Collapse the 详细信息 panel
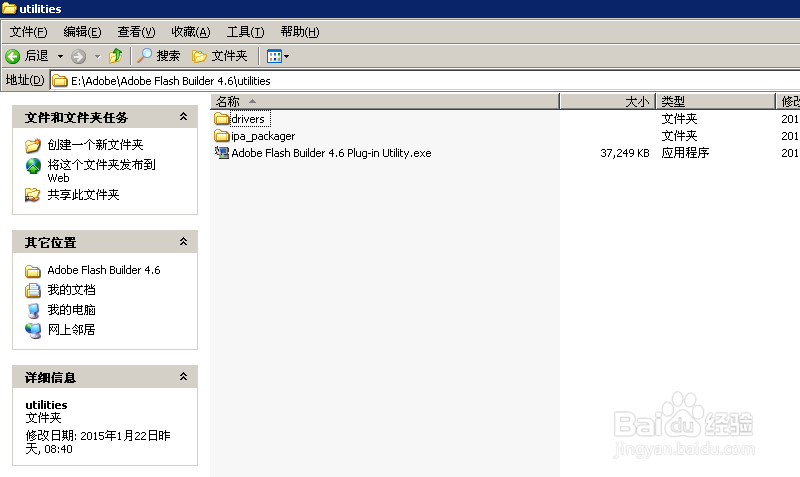800x477 pixels. 183,377
